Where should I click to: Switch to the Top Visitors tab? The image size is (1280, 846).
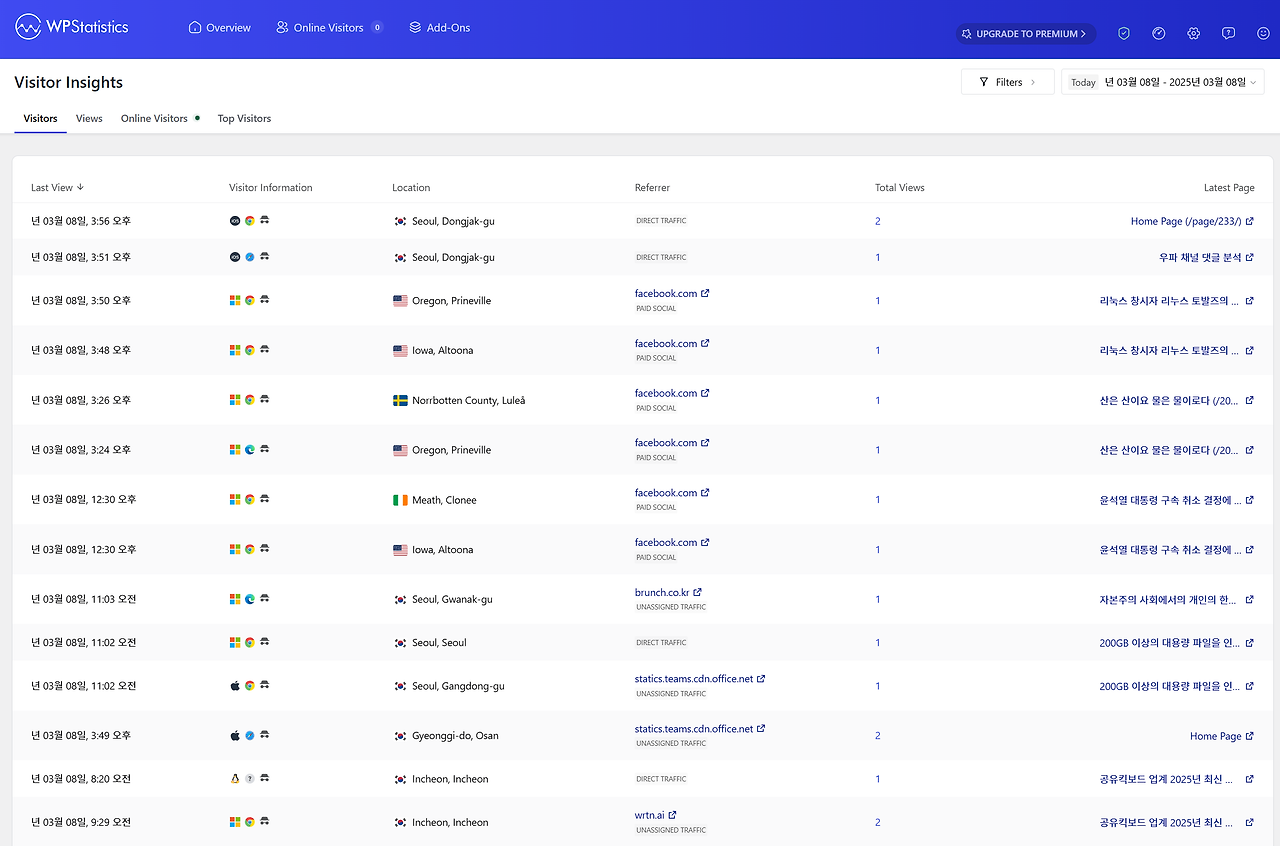pos(244,118)
